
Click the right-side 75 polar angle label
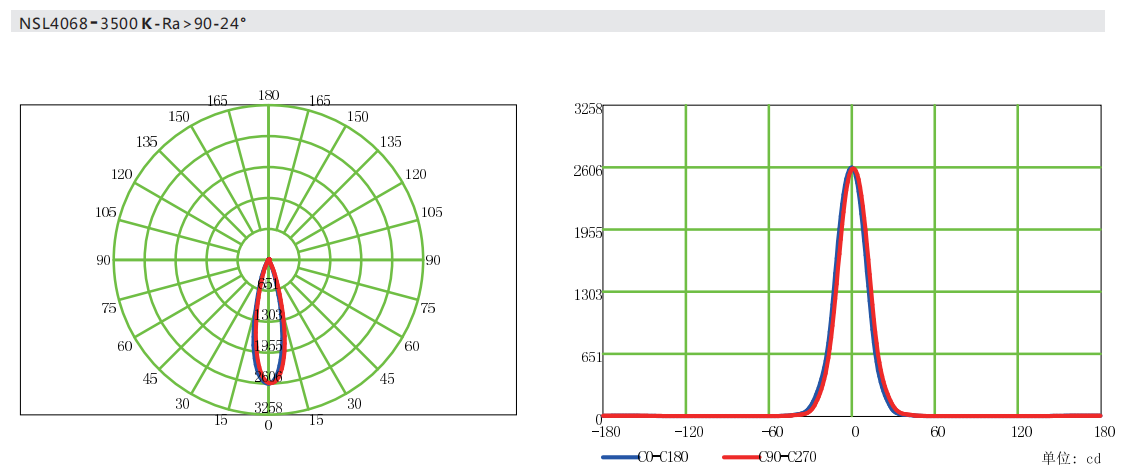pyautogui.click(x=428, y=308)
